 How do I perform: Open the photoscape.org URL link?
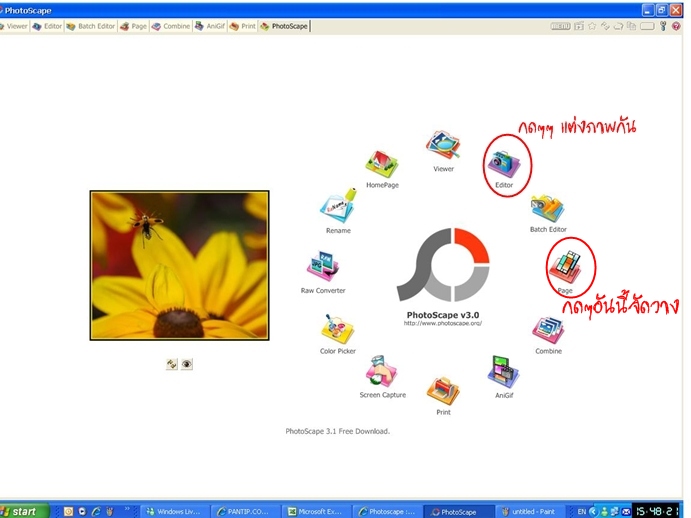(x=443, y=323)
